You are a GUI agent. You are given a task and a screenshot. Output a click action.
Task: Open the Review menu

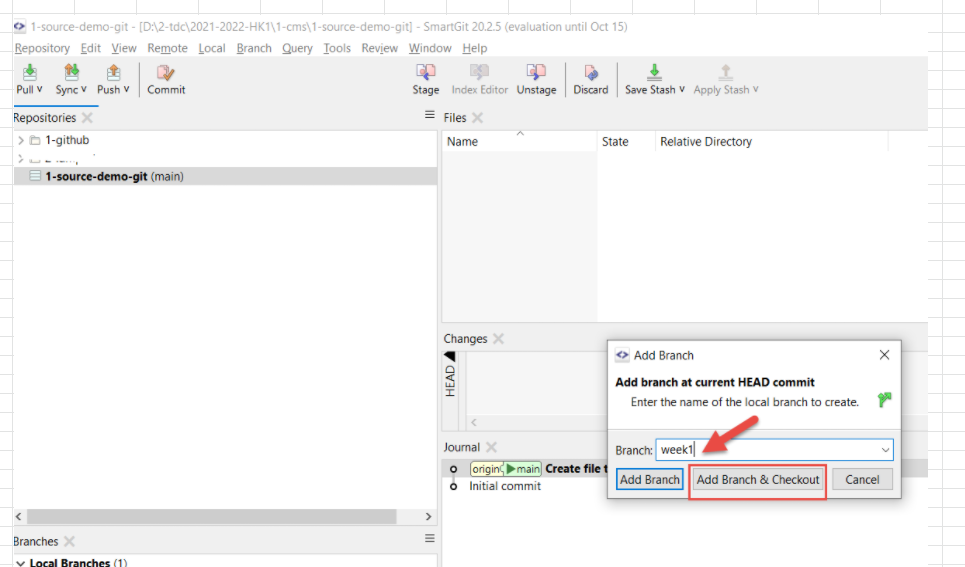pos(379,48)
